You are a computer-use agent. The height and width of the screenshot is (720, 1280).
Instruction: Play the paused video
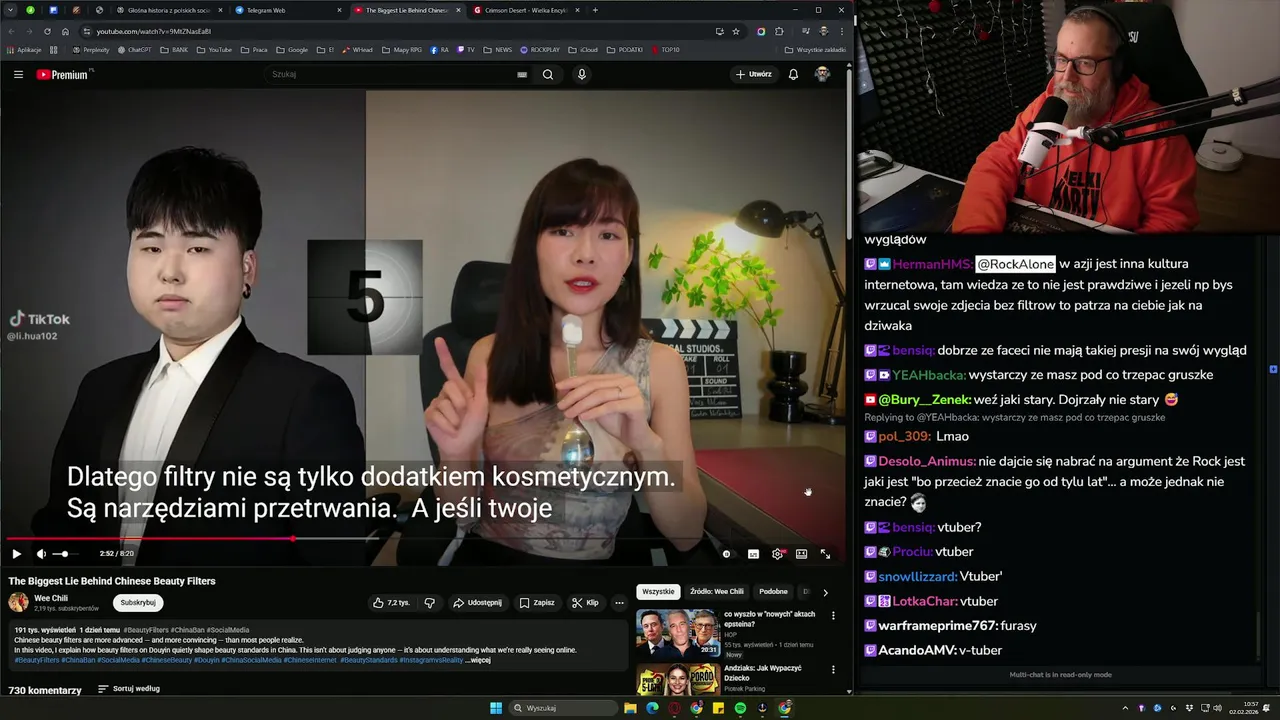[x=16, y=553]
